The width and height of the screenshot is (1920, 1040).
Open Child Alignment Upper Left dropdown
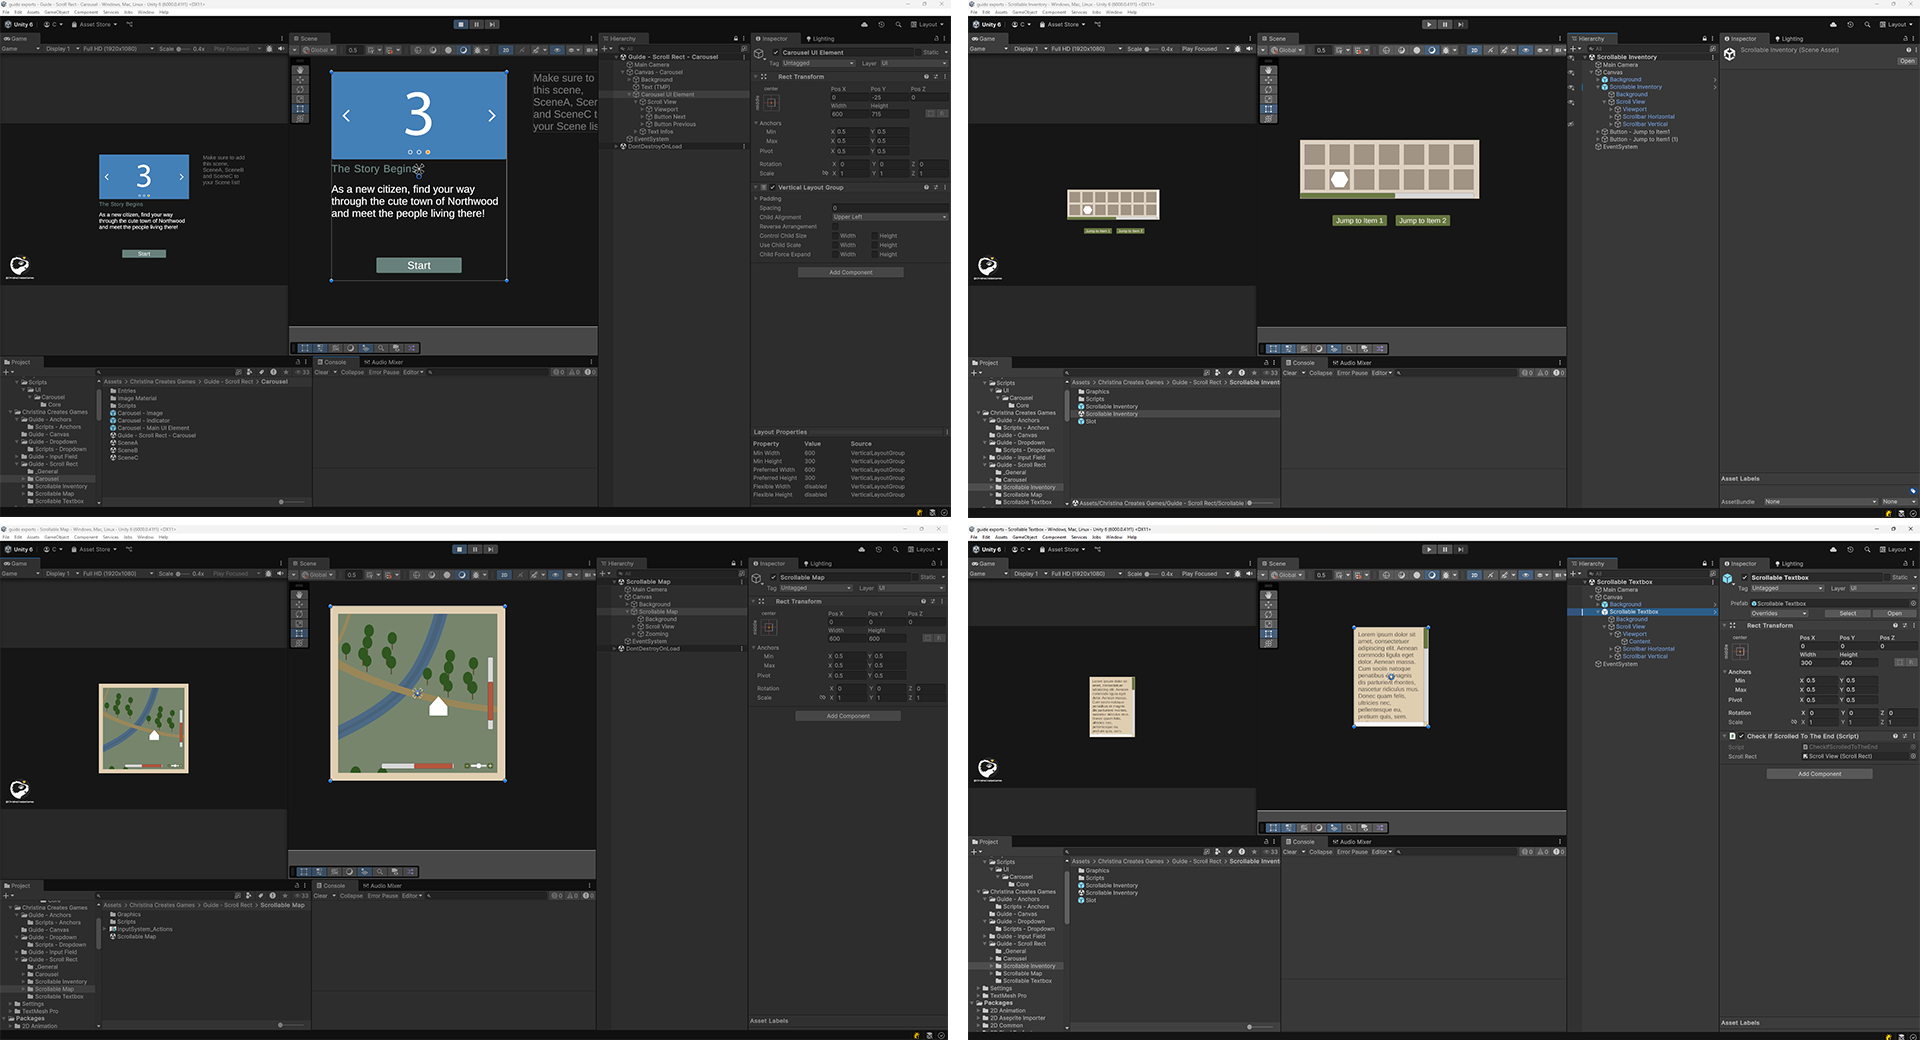pyautogui.click(x=889, y=218)
